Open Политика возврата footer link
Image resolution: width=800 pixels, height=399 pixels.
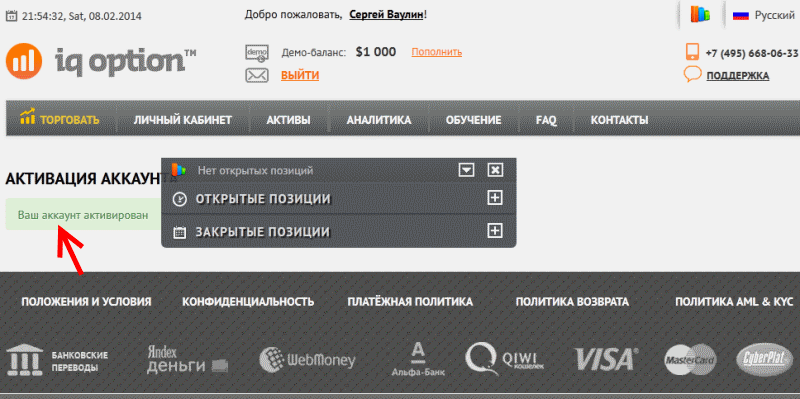(x=572, y=302)
